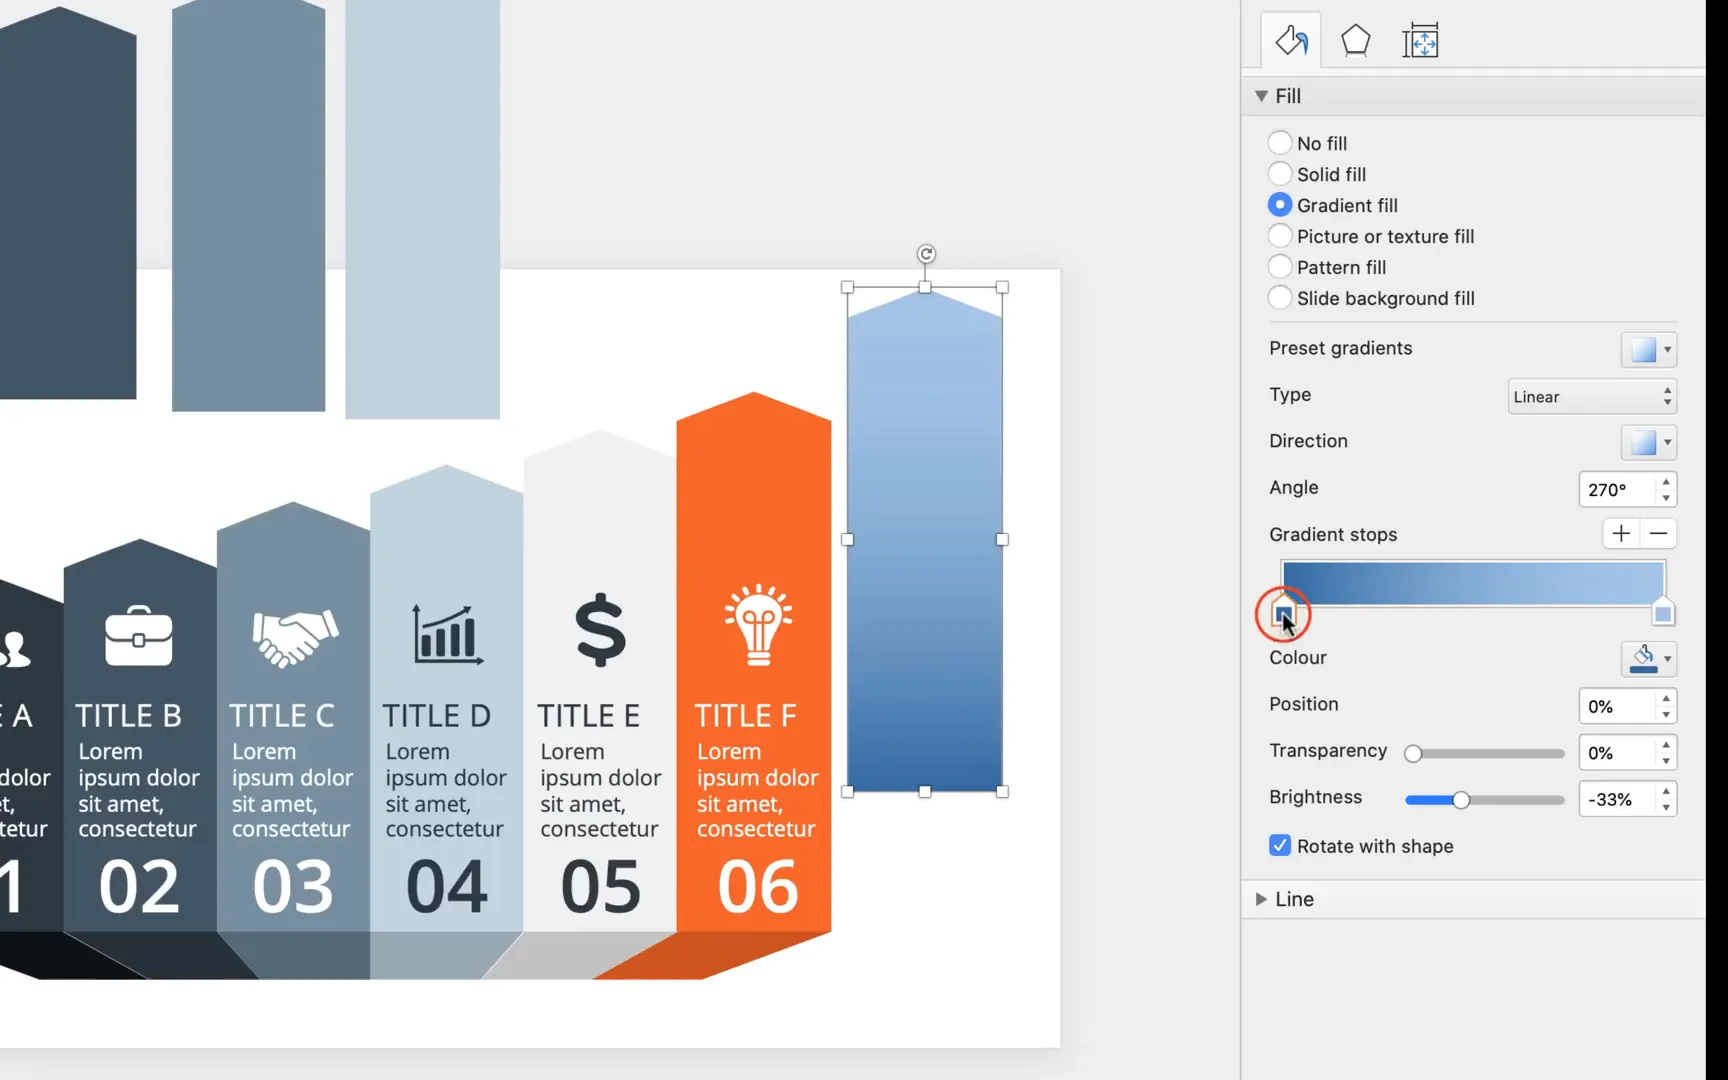The image size is (1728, 1080).
Task: Open the Effects pentagon panel icon
Action: click(x=1355, y=40)
